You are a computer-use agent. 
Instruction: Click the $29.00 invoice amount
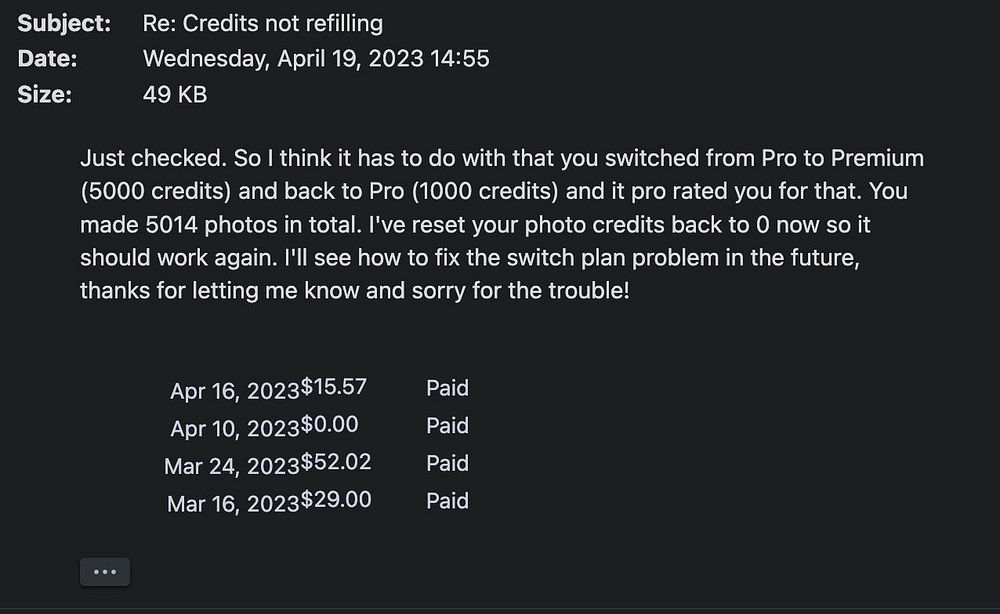coord(335,500)
